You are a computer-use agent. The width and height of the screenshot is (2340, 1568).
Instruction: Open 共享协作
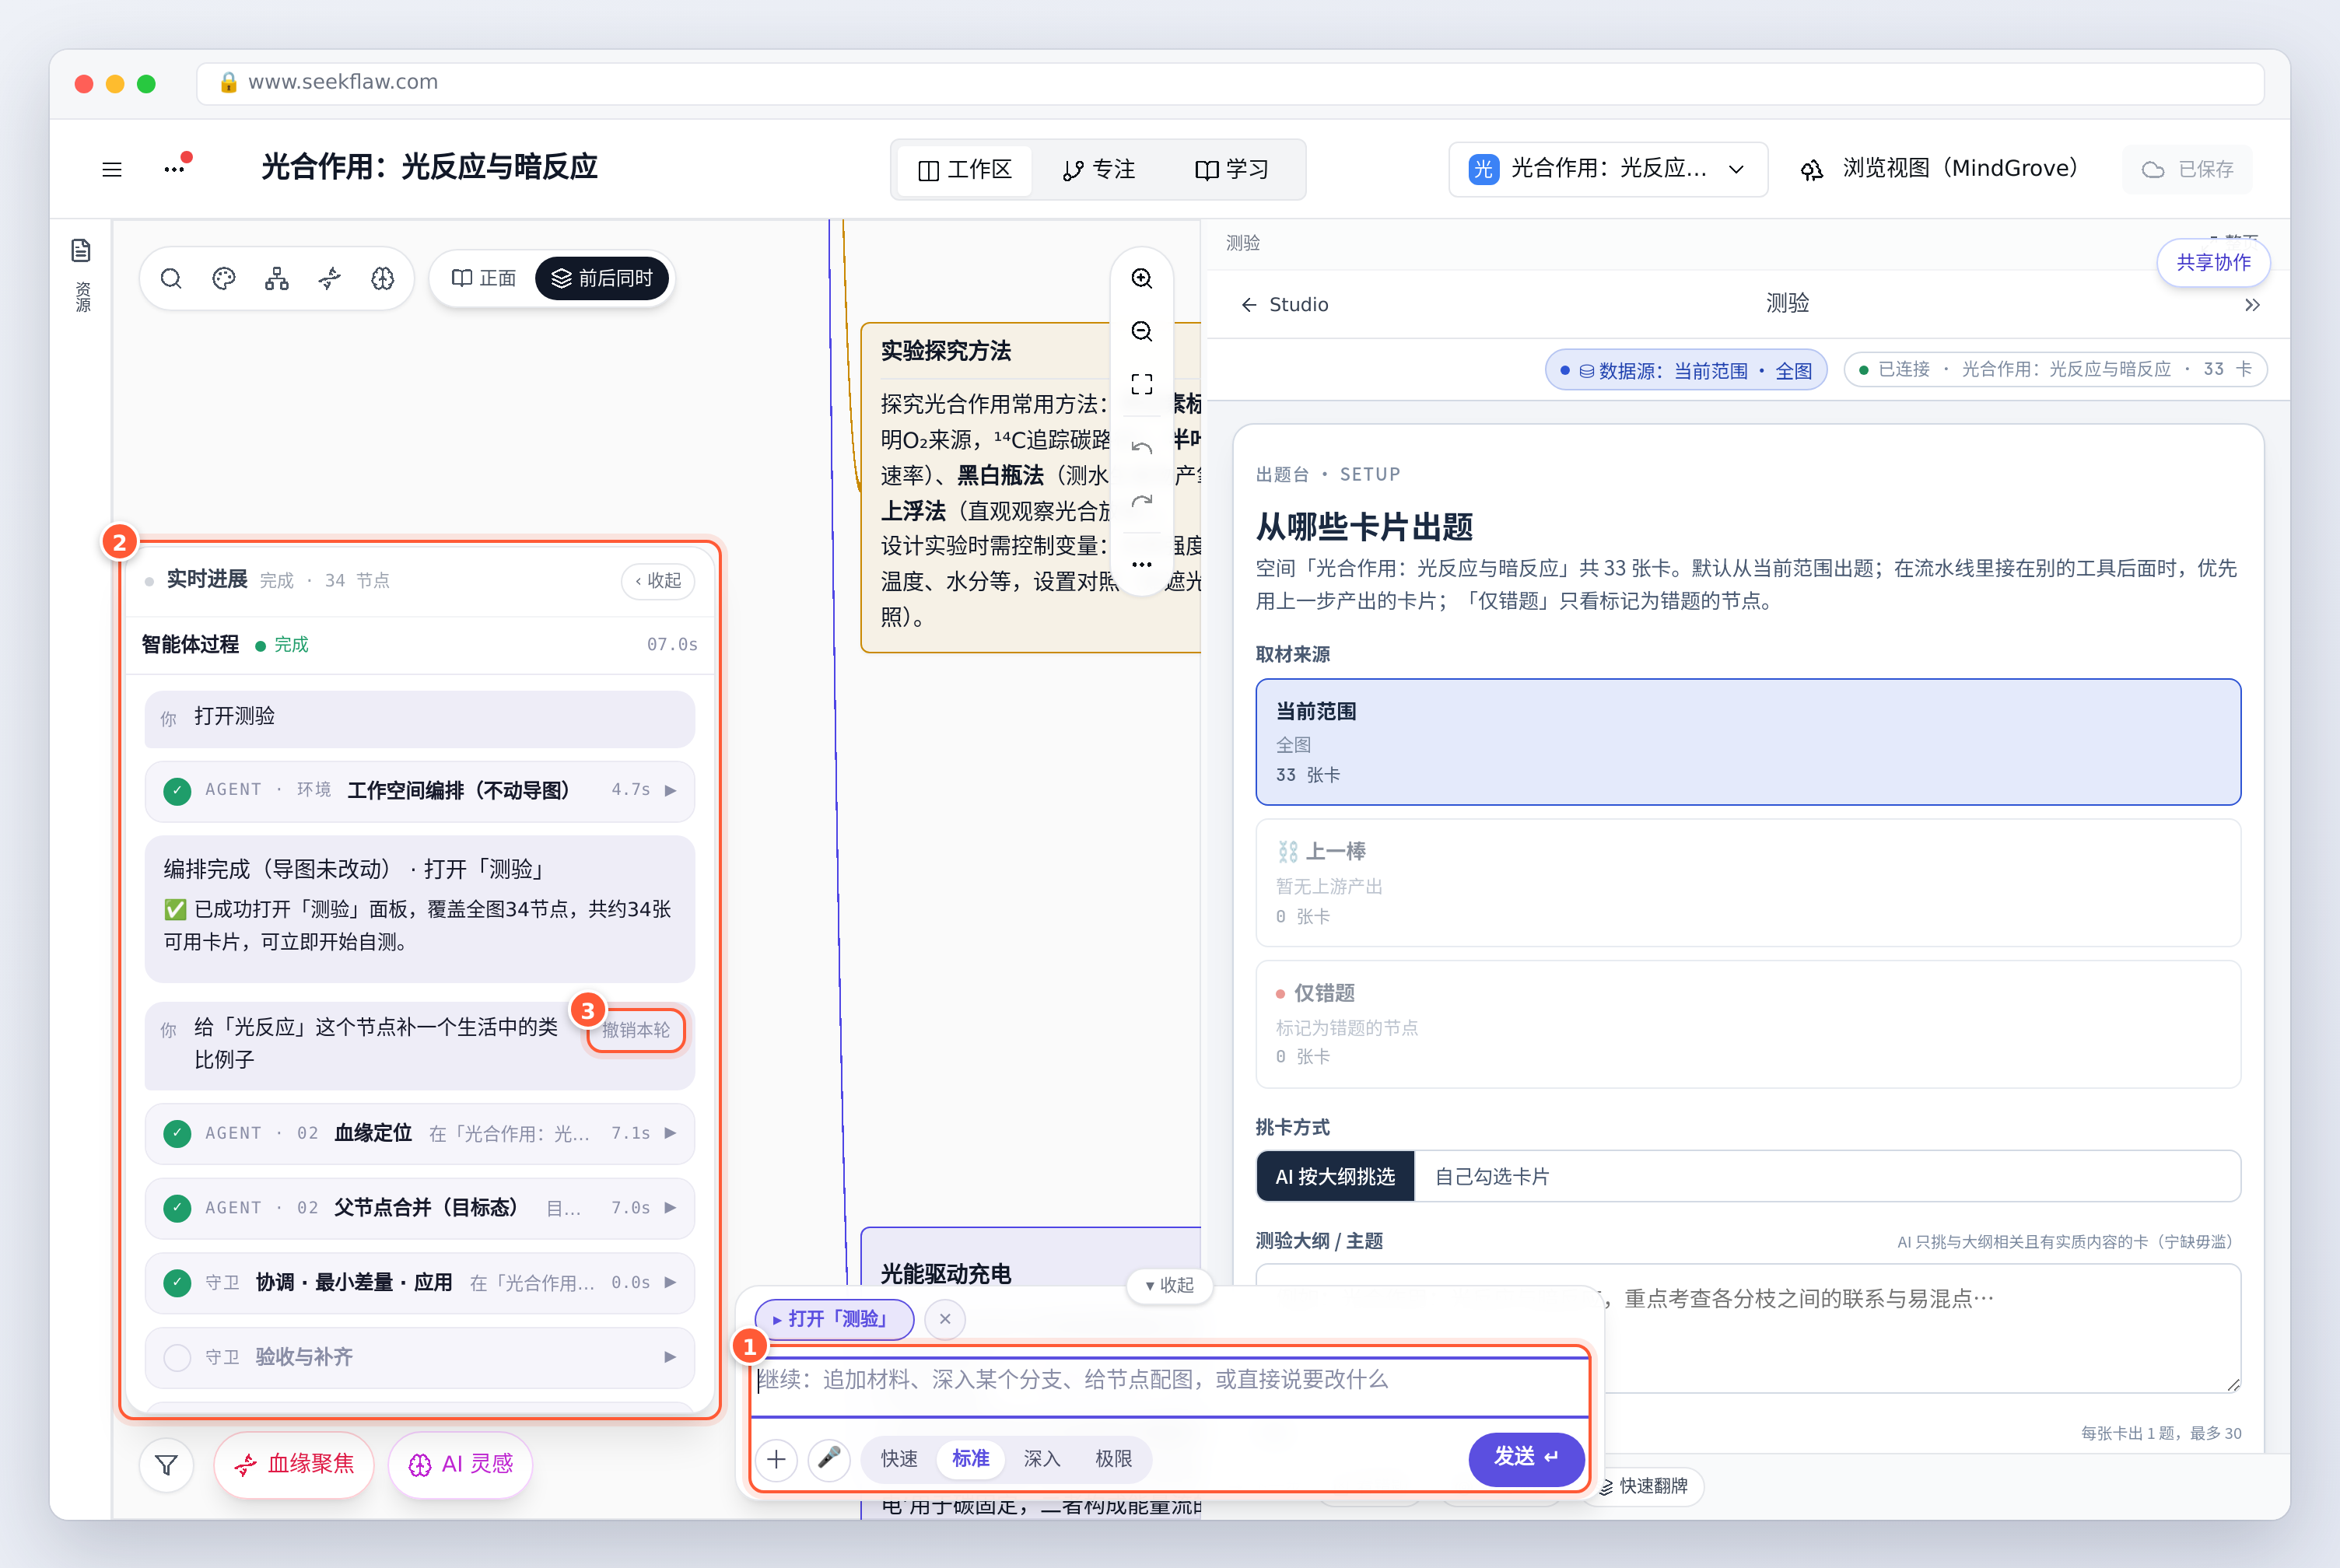click(x=2213, y=262)
